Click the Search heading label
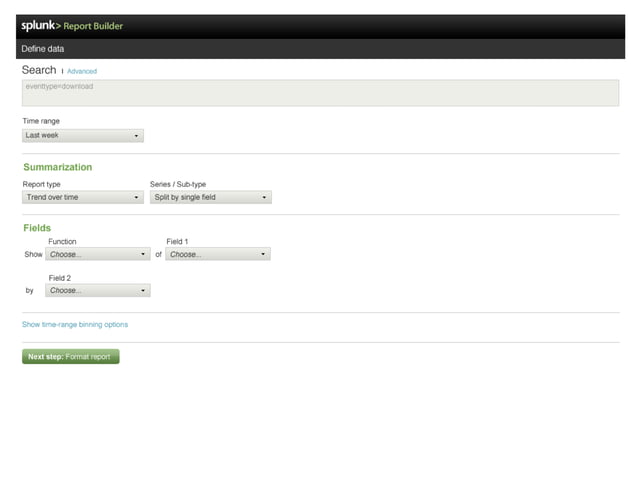The width and height of the screenshot is (638, 493). tap(39, 70)
